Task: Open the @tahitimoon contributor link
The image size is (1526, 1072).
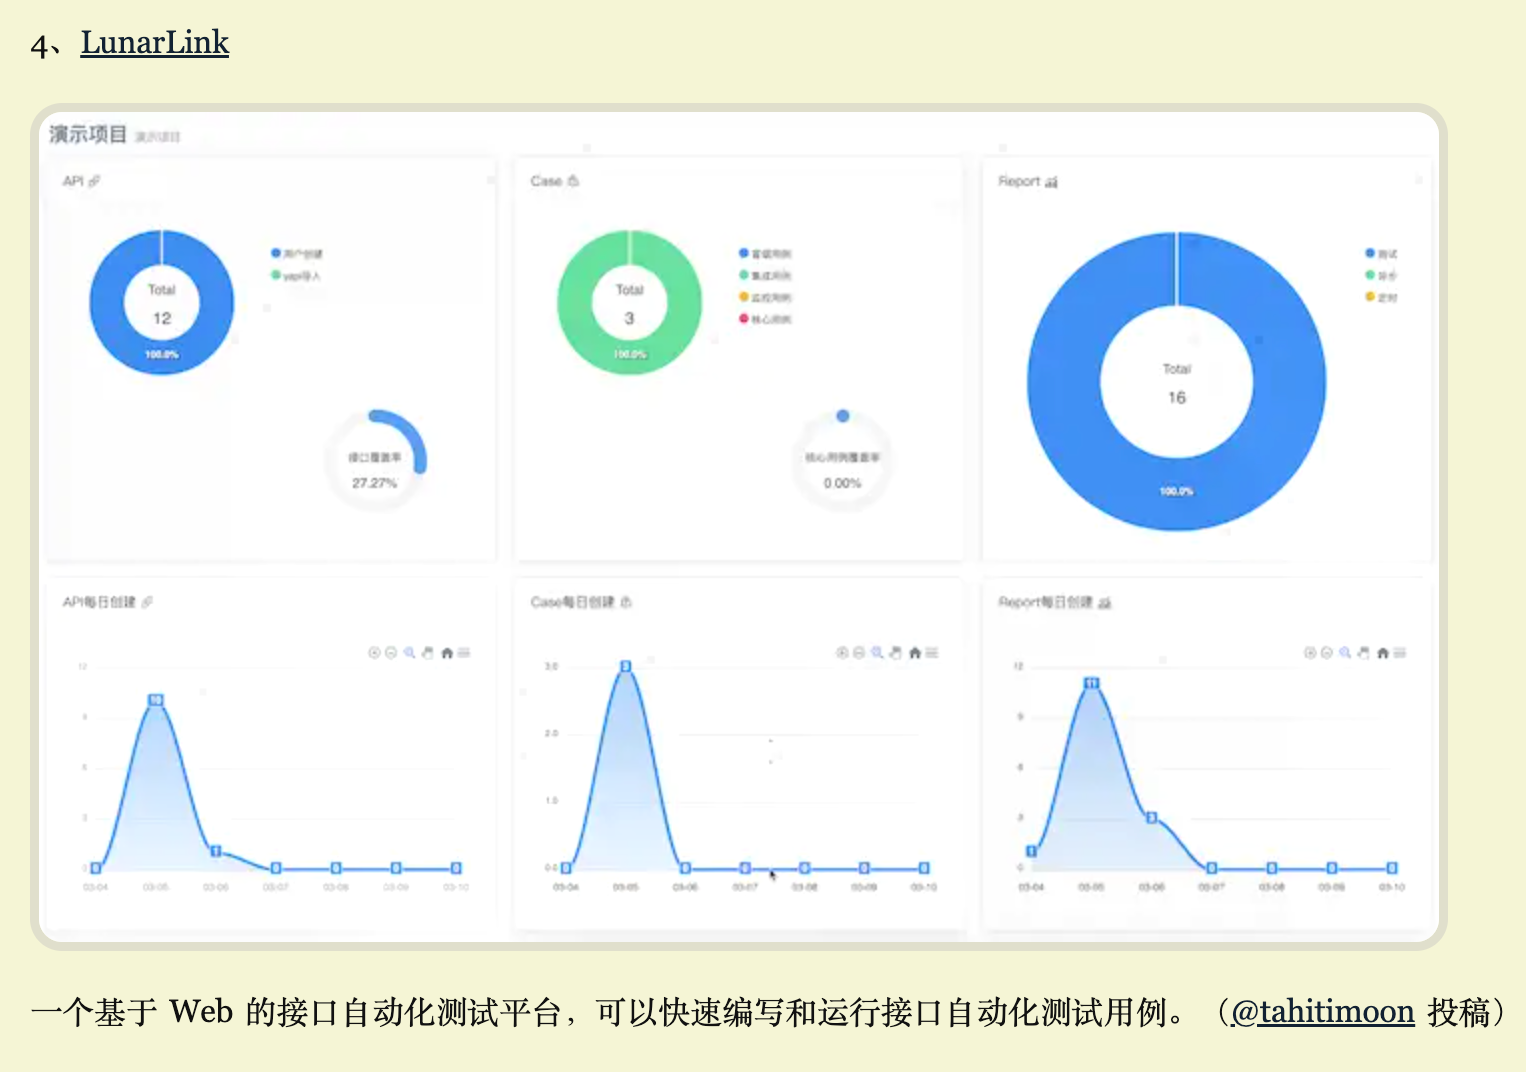Action: click(1322, 1012)
